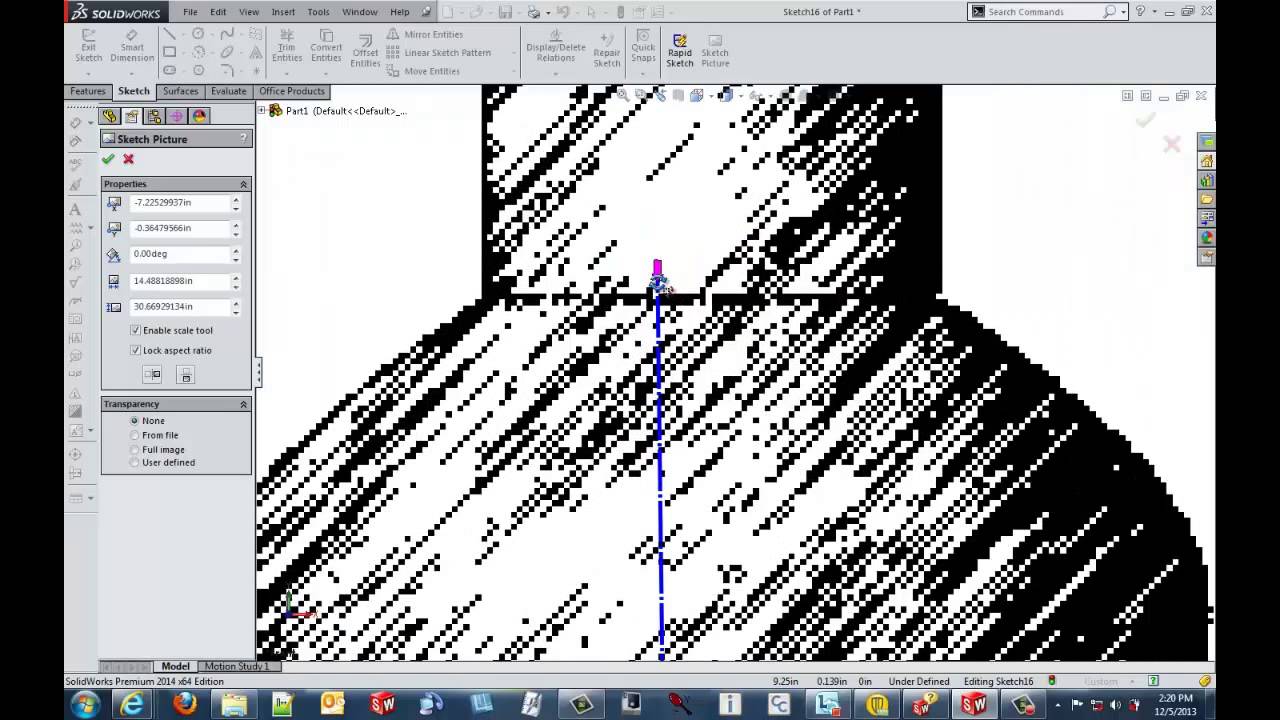The height and width of the screenshot is (720, 1280).
Task: Accept Sketch Picture with green checkmark
Action: pos(108,159)
